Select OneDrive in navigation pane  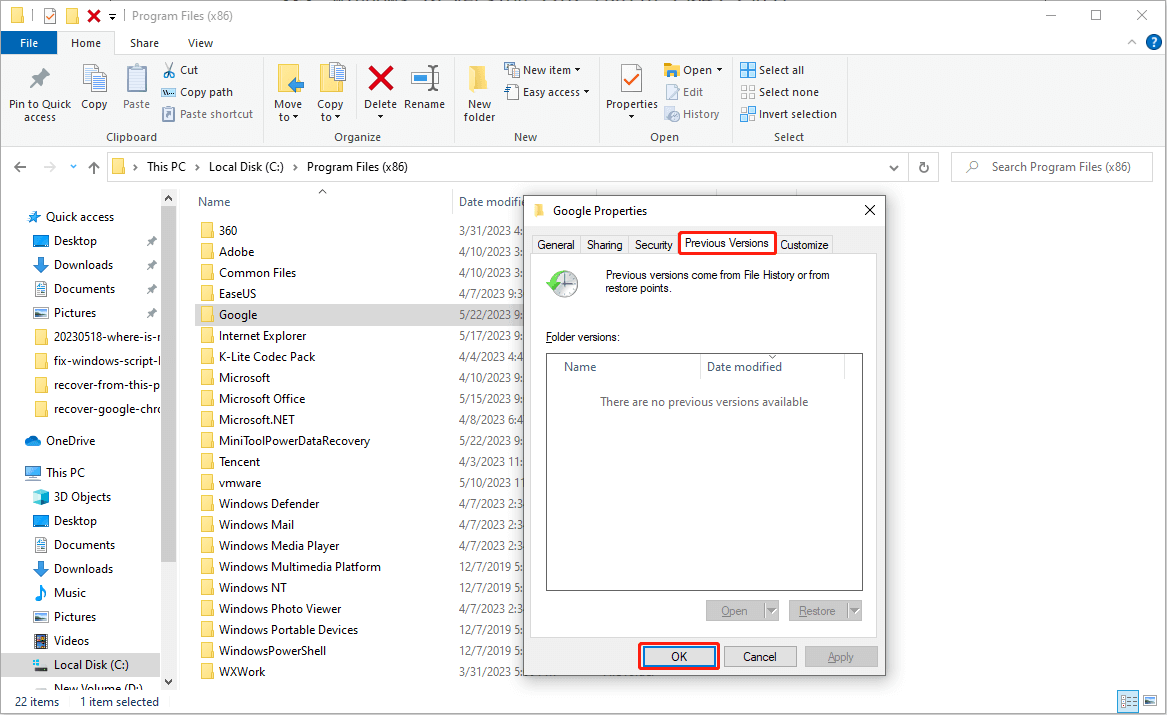[x=70, y=441]
